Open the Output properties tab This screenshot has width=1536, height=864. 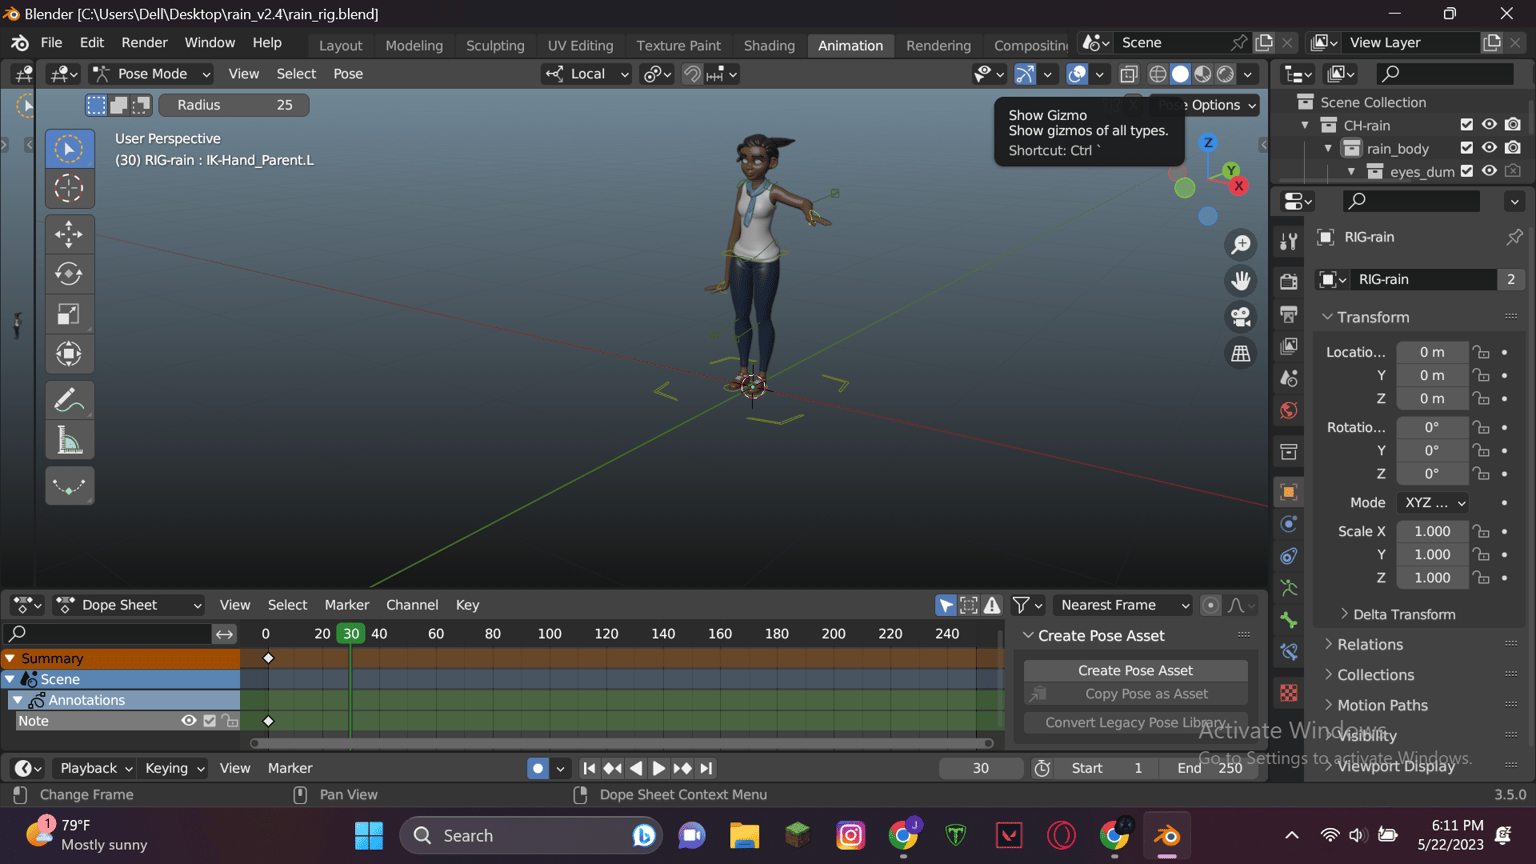(1289, 314)
